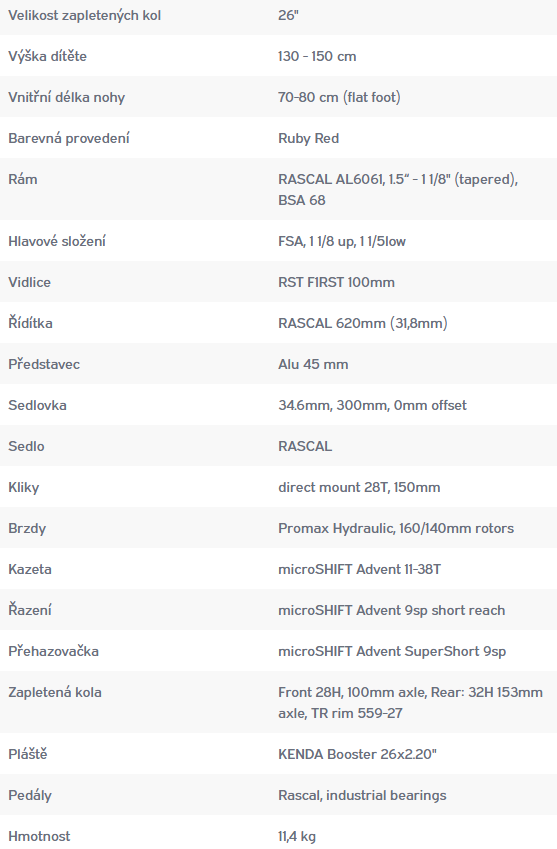The height and width of the screenshot is (849, 557).
Task: Select the 'Zapletená kola' row label
Action: [55, 692]
